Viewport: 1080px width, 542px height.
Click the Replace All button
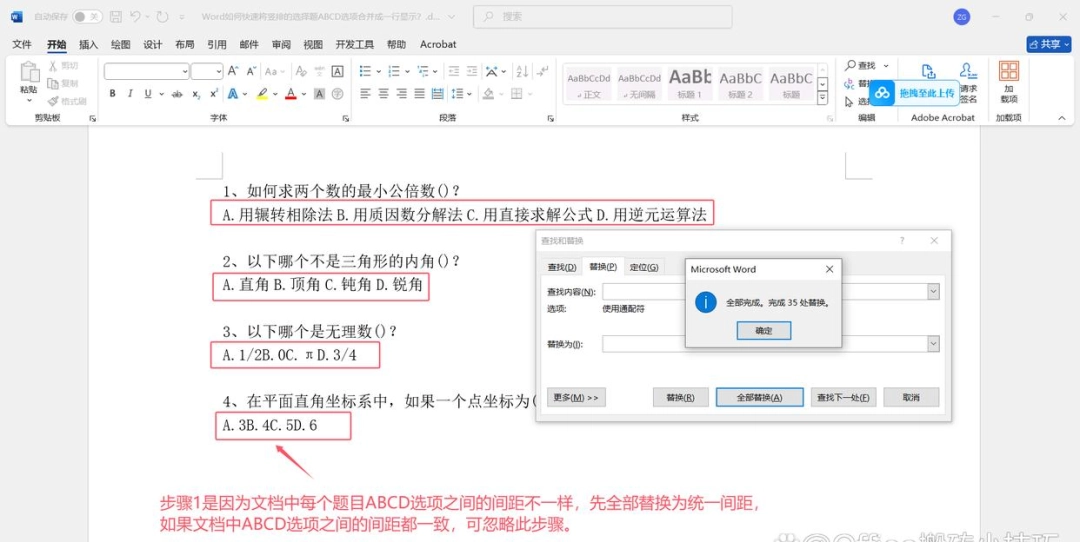click(760, 397)
